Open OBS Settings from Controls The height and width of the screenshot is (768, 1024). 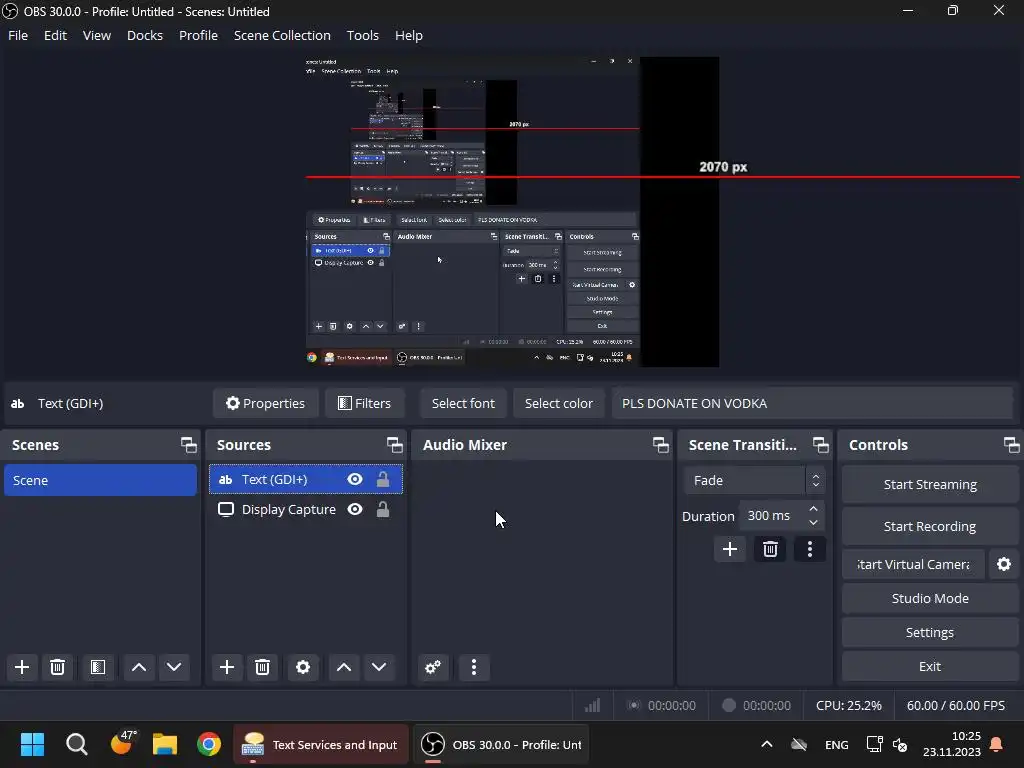click(930, 632)
